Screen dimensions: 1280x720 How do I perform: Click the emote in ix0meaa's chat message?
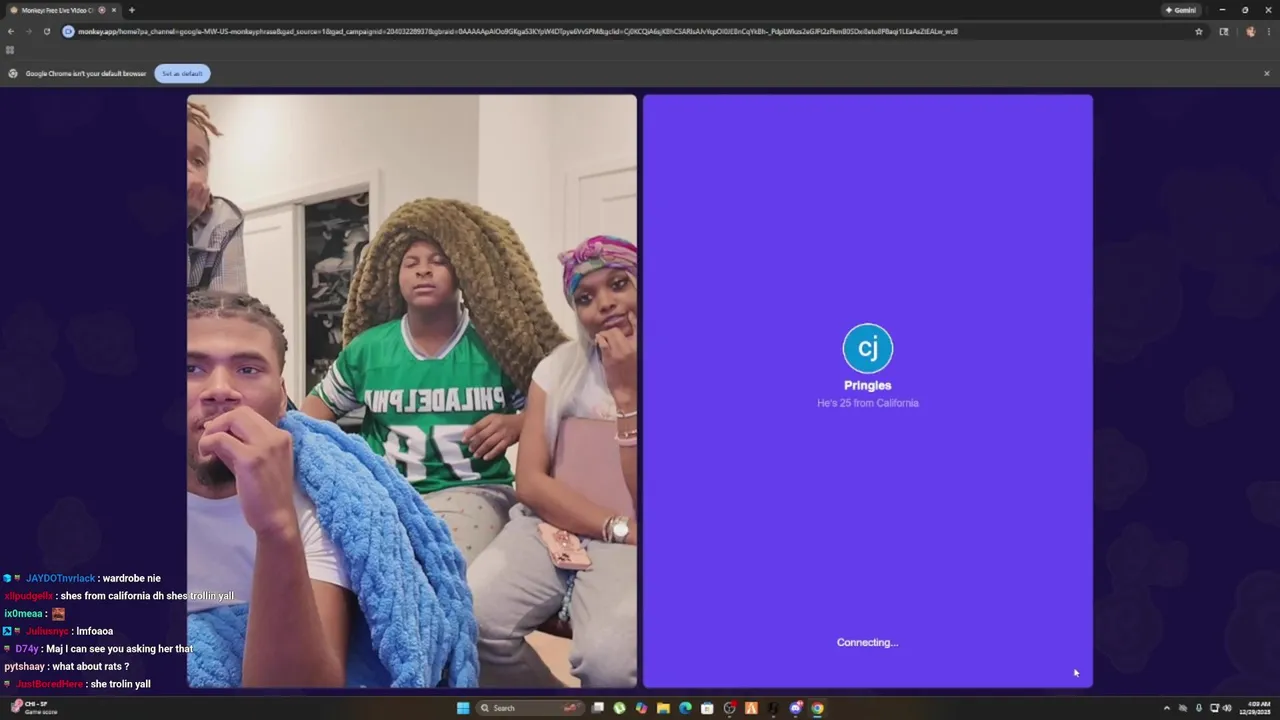tap(58, 614)
